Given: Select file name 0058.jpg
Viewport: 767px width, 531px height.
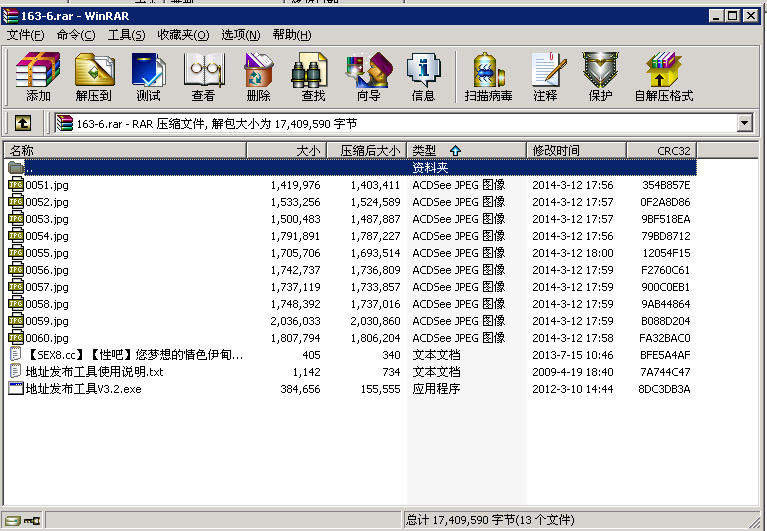Looking at the screenshot, I should coord(47,304).
